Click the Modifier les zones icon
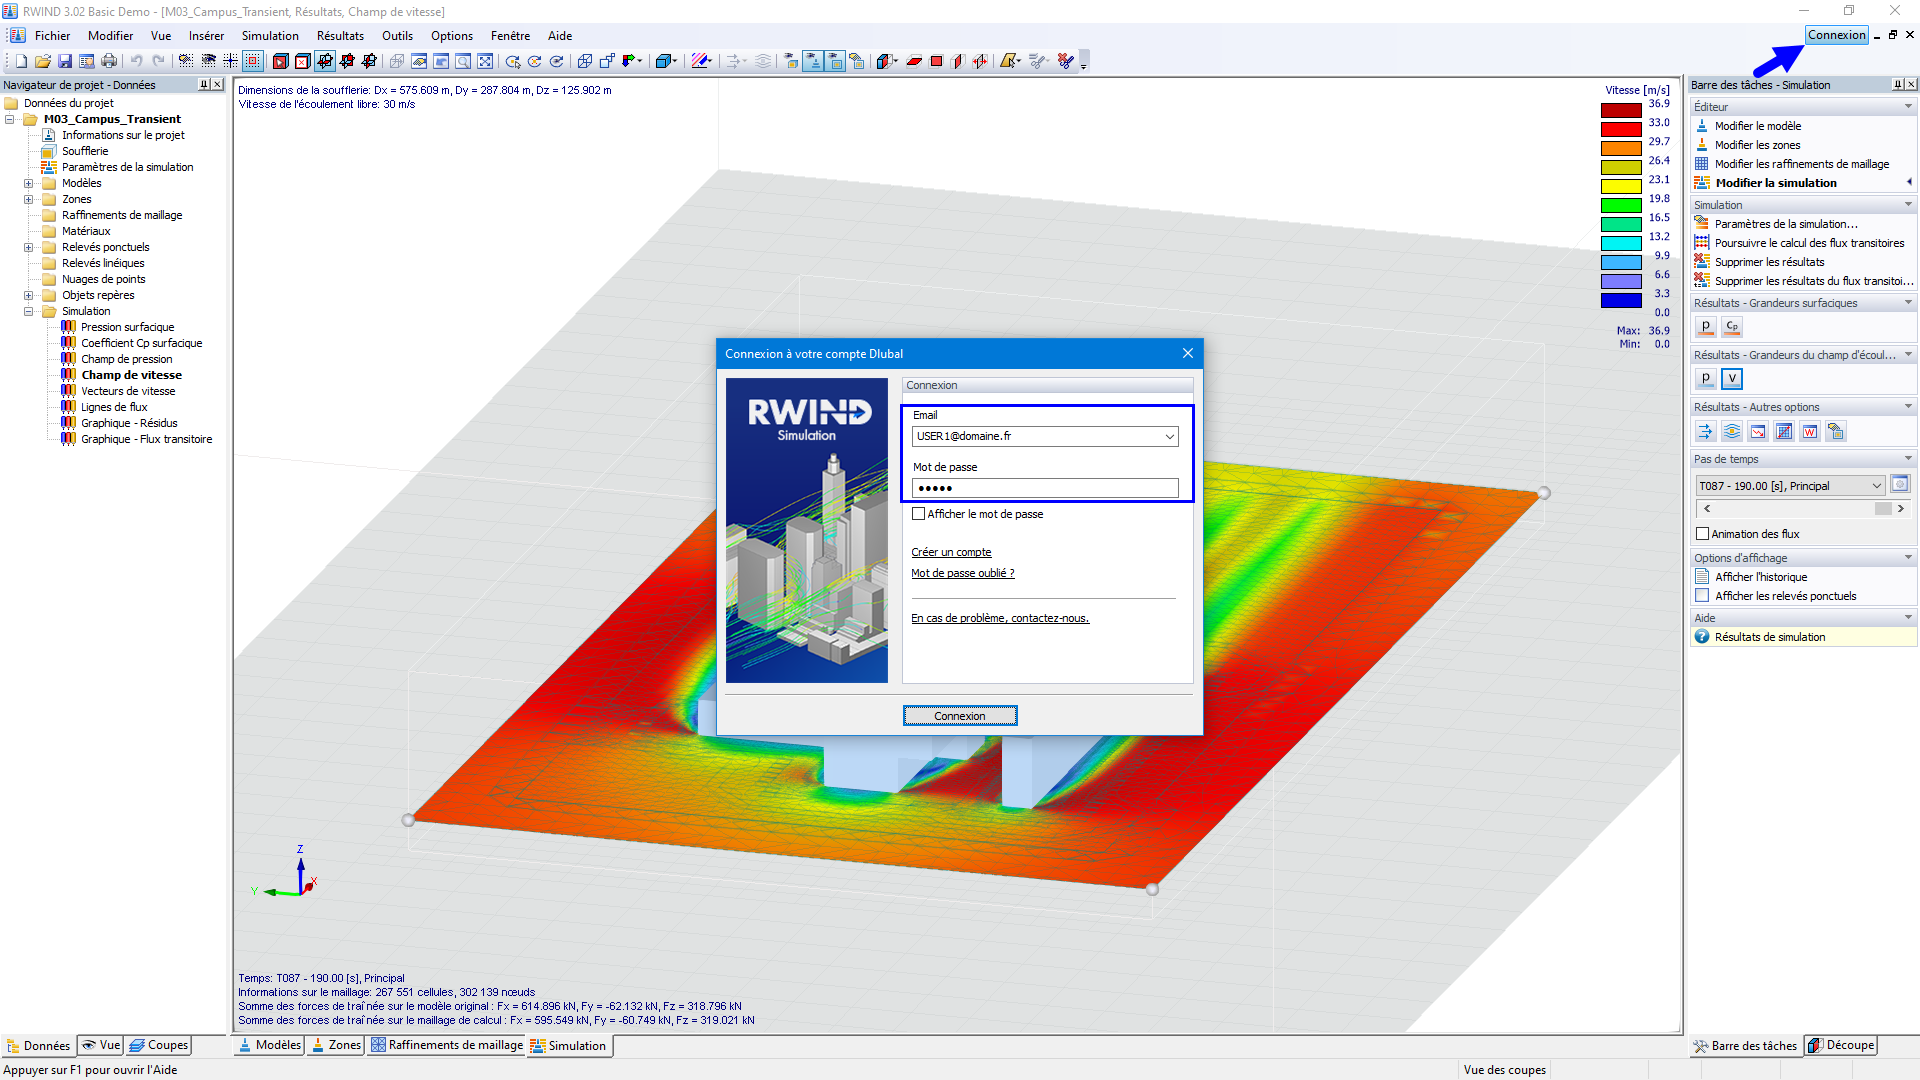The width and height of the screenshot is (1920, 1080). click(x=1702, y=145)
